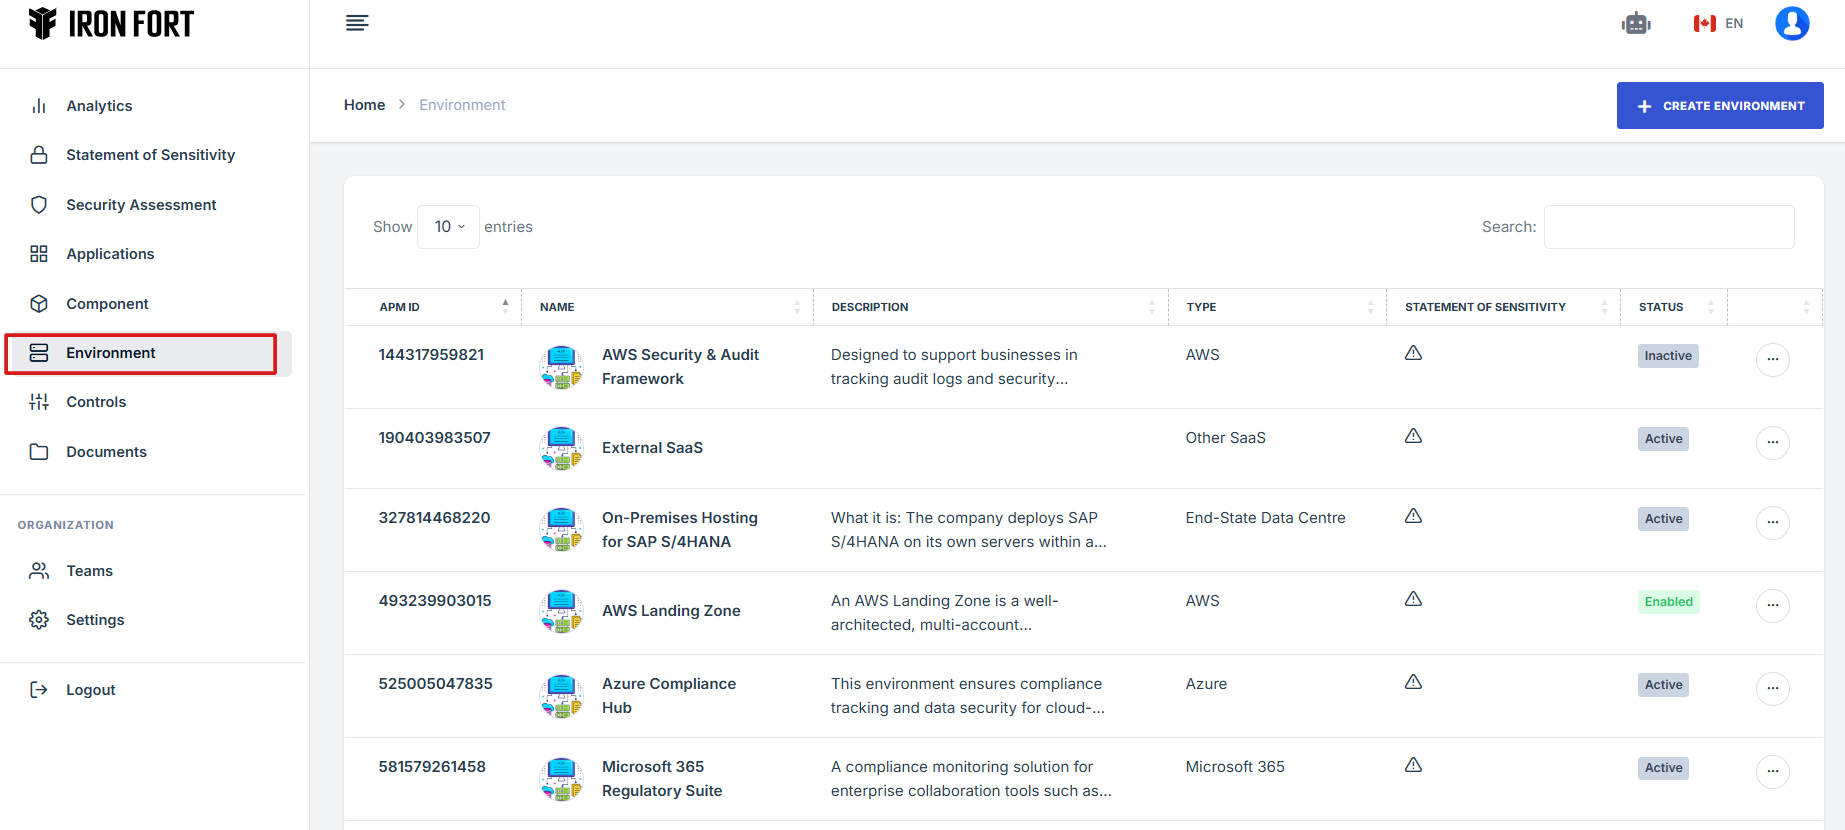Image resolution: width=1845 pixels, height=830 pixels.
Task: Expand the show 10 entries dropdown
Action: click(x=449, y=227)
